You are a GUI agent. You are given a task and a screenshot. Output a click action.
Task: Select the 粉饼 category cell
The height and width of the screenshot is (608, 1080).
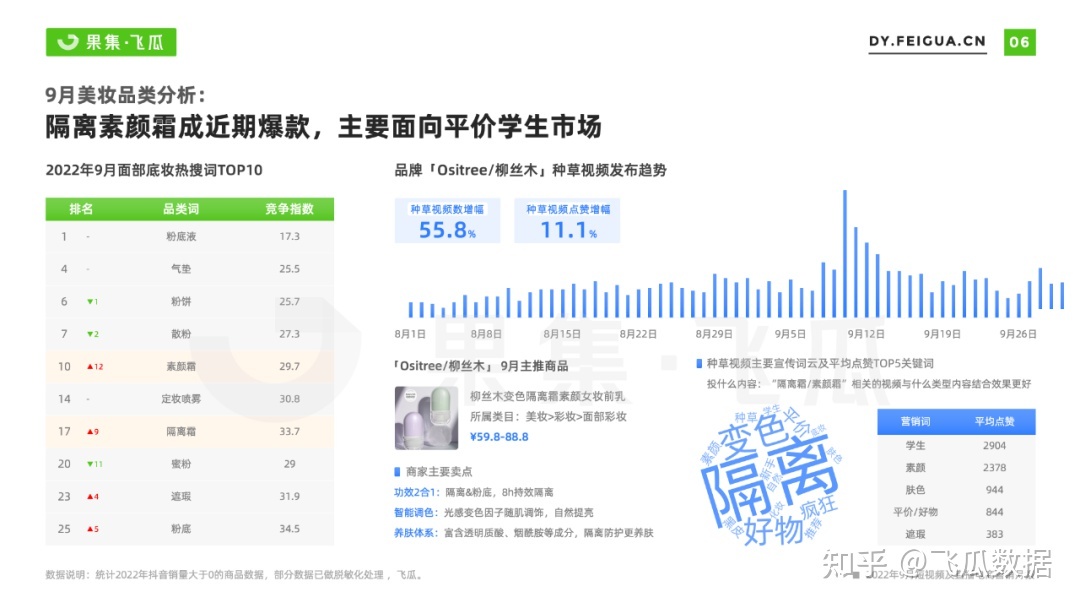[x=181, y=302]
